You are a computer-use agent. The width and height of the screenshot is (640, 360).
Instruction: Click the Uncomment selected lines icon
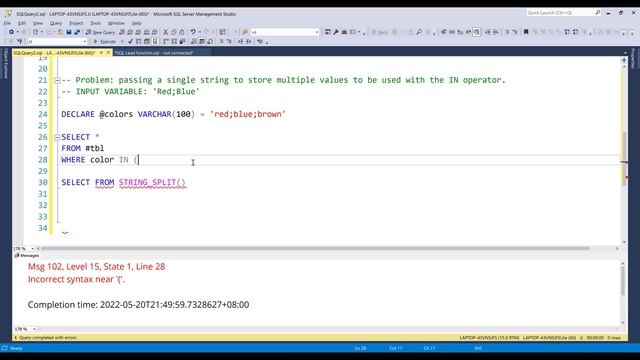(x=229, y=41)
